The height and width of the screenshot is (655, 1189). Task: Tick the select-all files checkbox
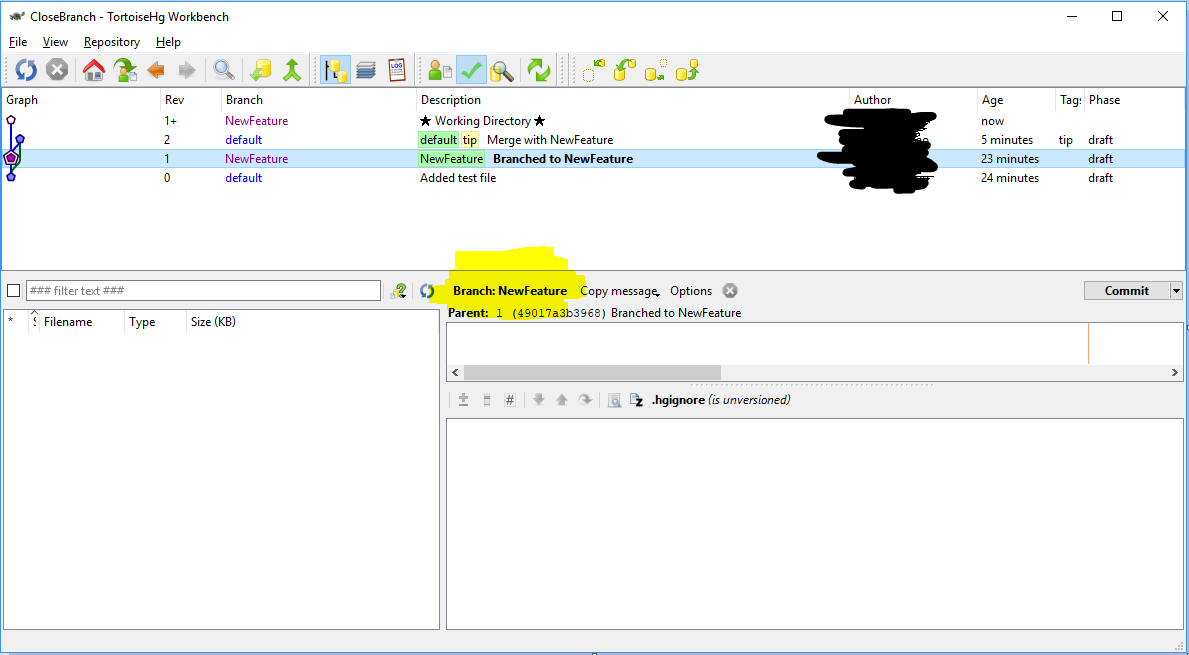click(14, 290)
